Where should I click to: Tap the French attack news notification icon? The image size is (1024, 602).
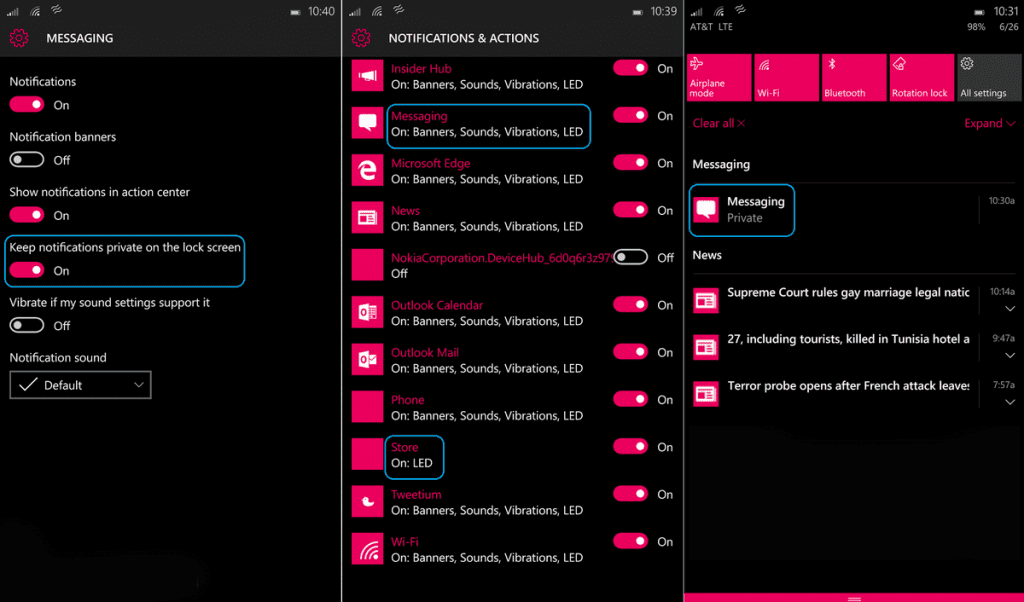click(706, 394)
